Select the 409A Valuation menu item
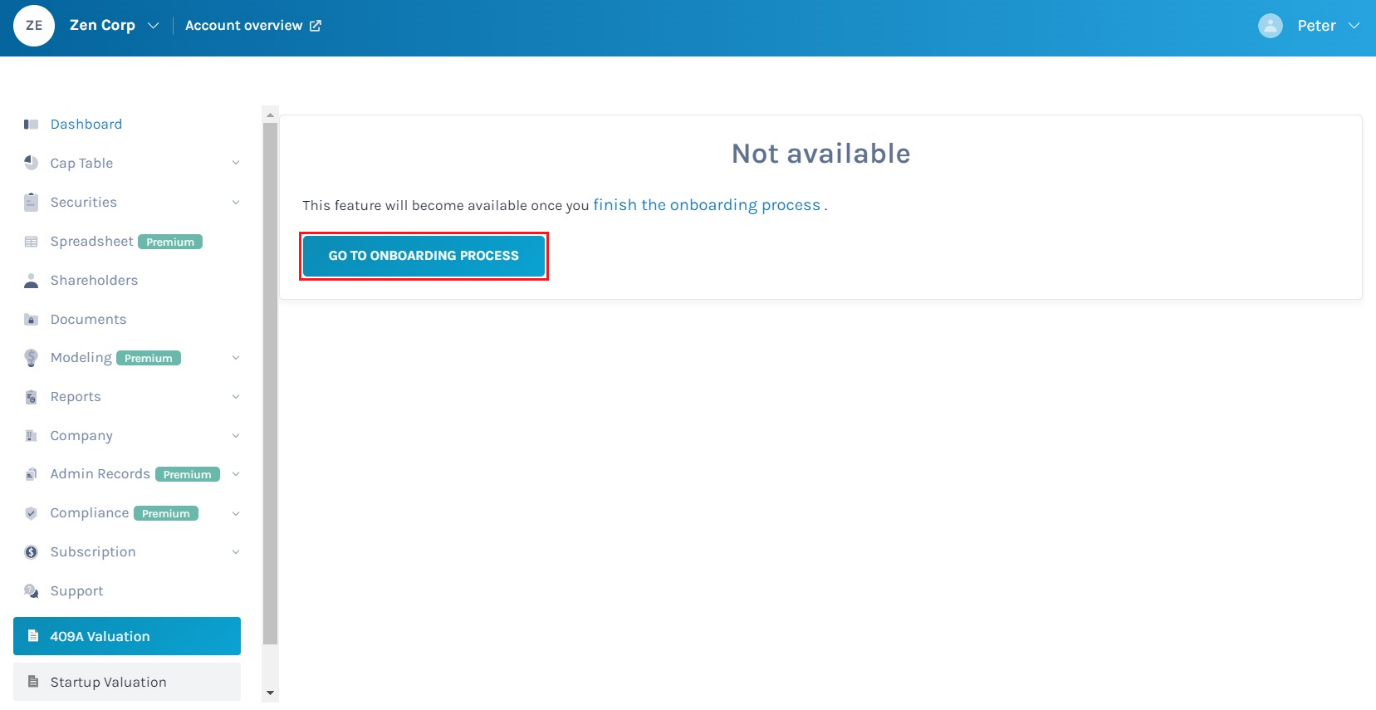Viewport: 1376px width, 710px height. [x=127, y=636]
